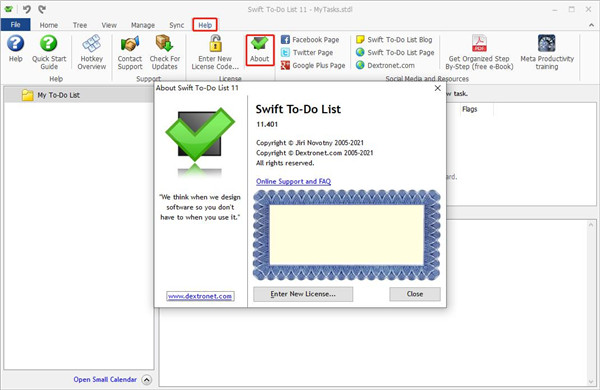This screenshot has height=390, width=600.
Task: Collapse the ribbon with the chevron
Action: coord(591,25)
